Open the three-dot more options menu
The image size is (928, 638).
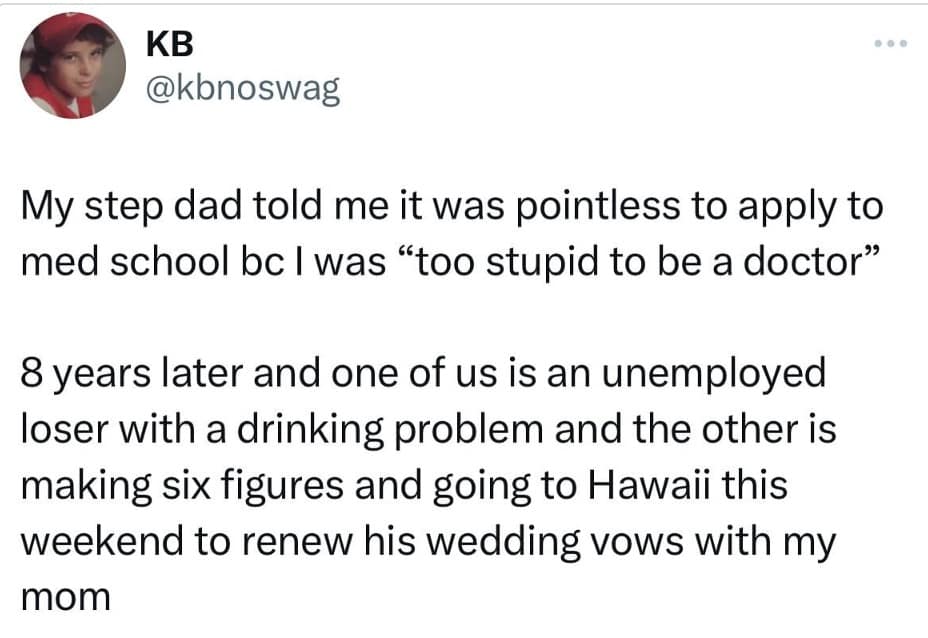click(x=887, y=46)
